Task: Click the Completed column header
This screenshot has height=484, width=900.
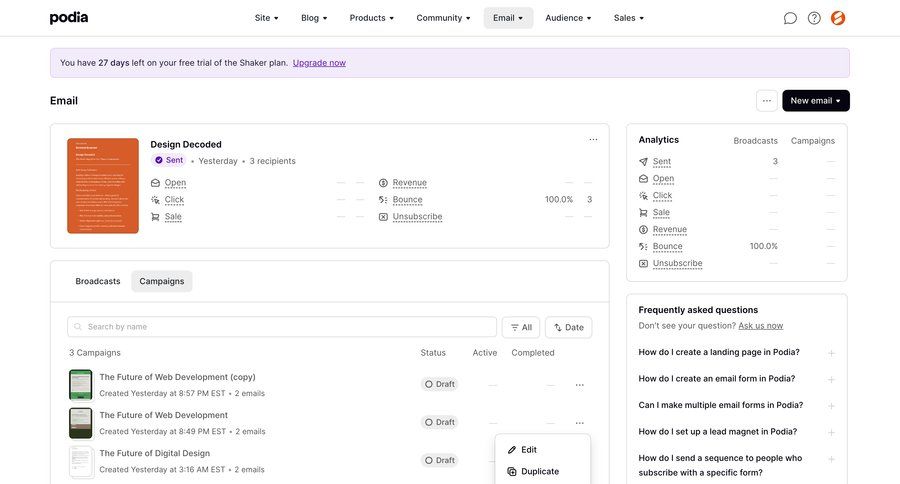Action: coord(533,353)
